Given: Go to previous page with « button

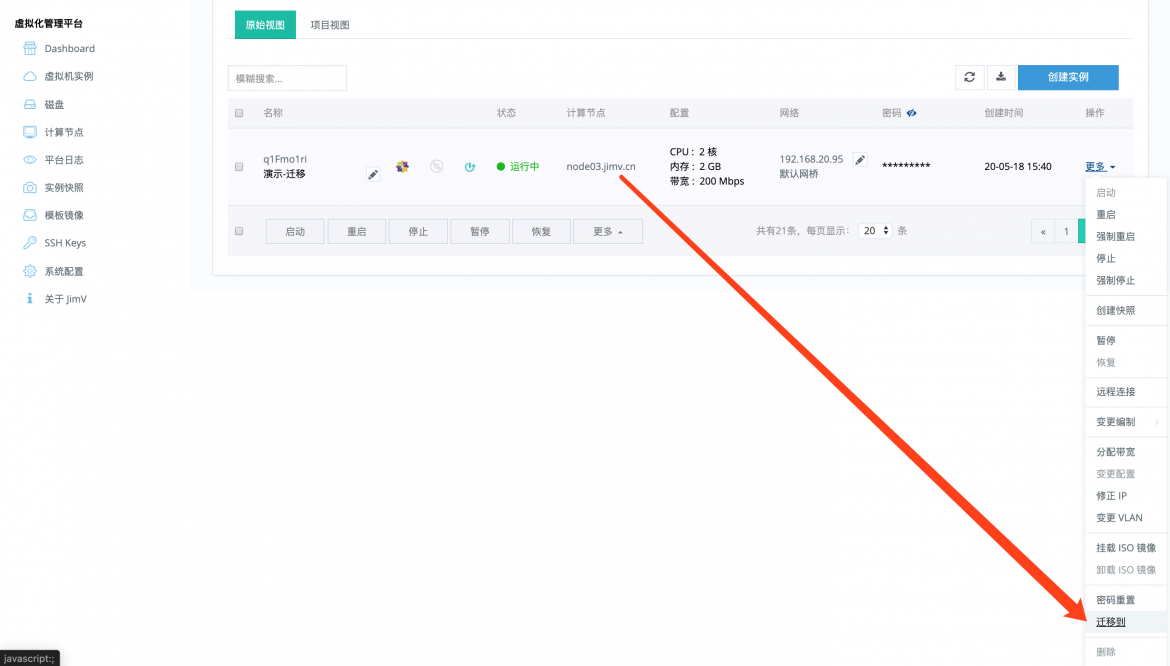Looking at the screenshot, I should pos(1042,231).
